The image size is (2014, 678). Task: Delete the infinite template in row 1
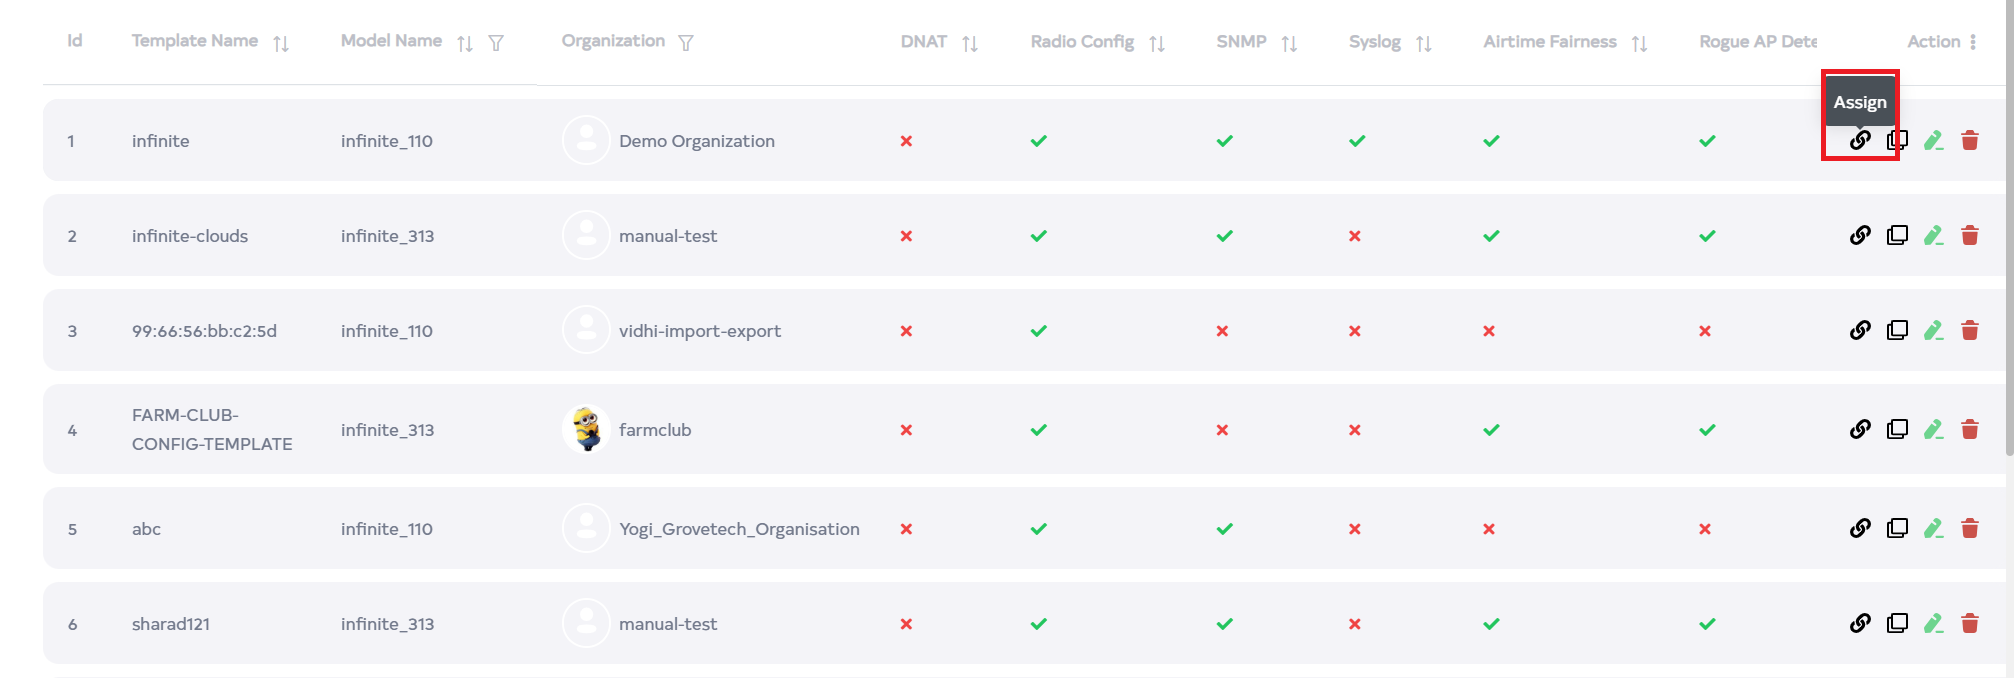pos(1969,141)
